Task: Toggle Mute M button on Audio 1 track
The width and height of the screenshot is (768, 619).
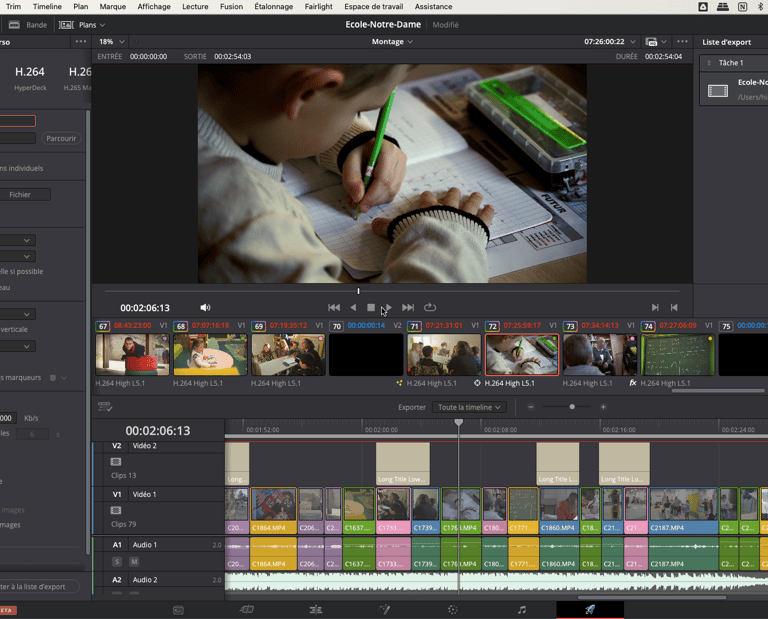Action: click(x=134, y=562)
